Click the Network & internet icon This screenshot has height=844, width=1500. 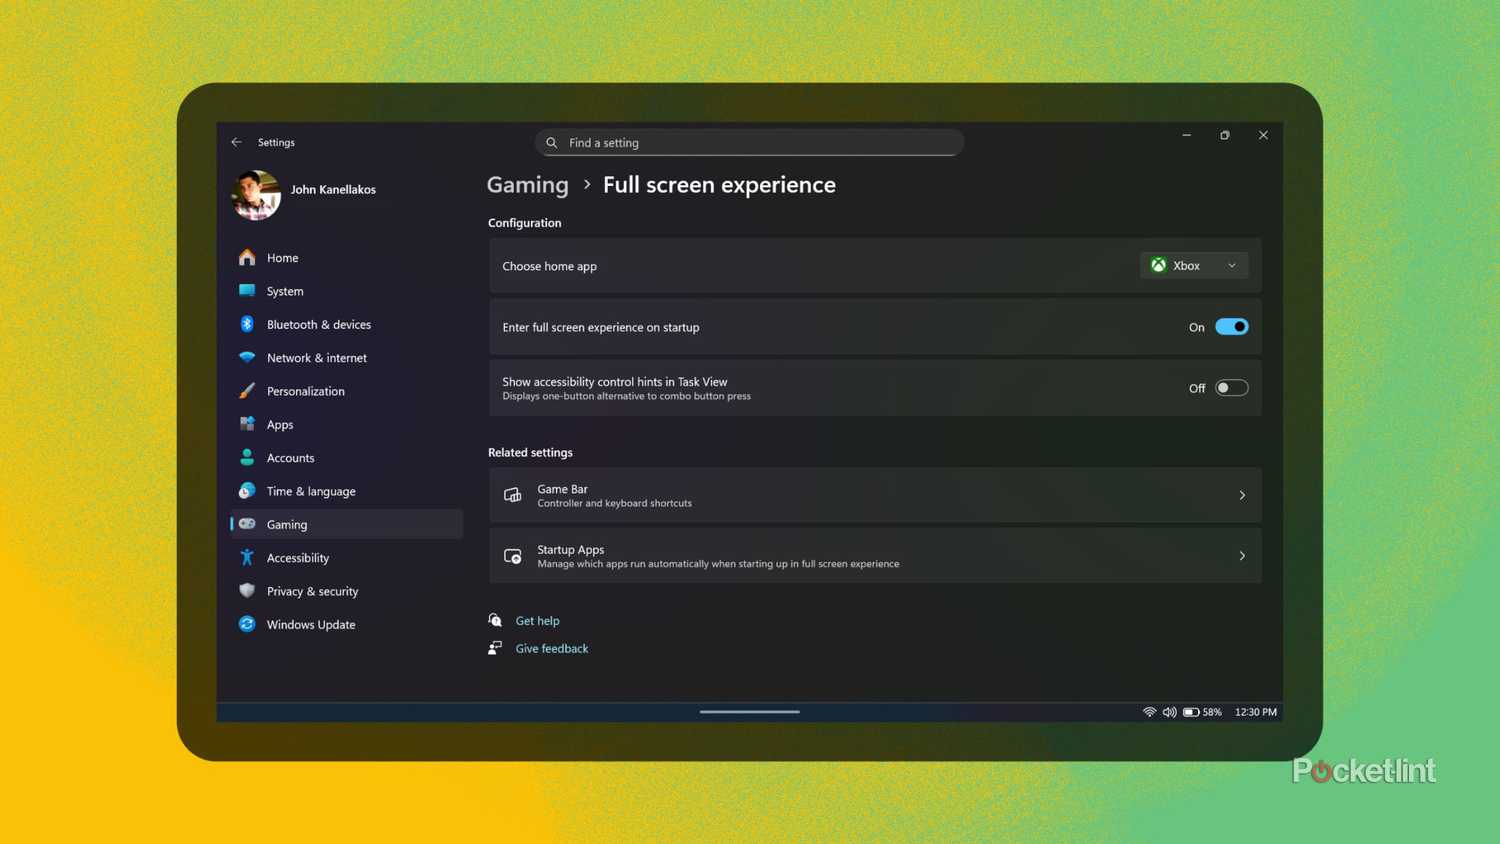pos(247,357)
